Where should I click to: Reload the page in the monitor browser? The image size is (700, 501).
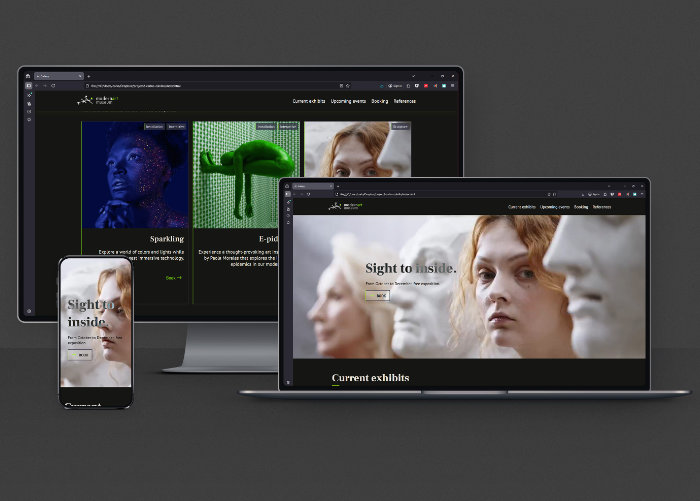[x=53, y=86]
